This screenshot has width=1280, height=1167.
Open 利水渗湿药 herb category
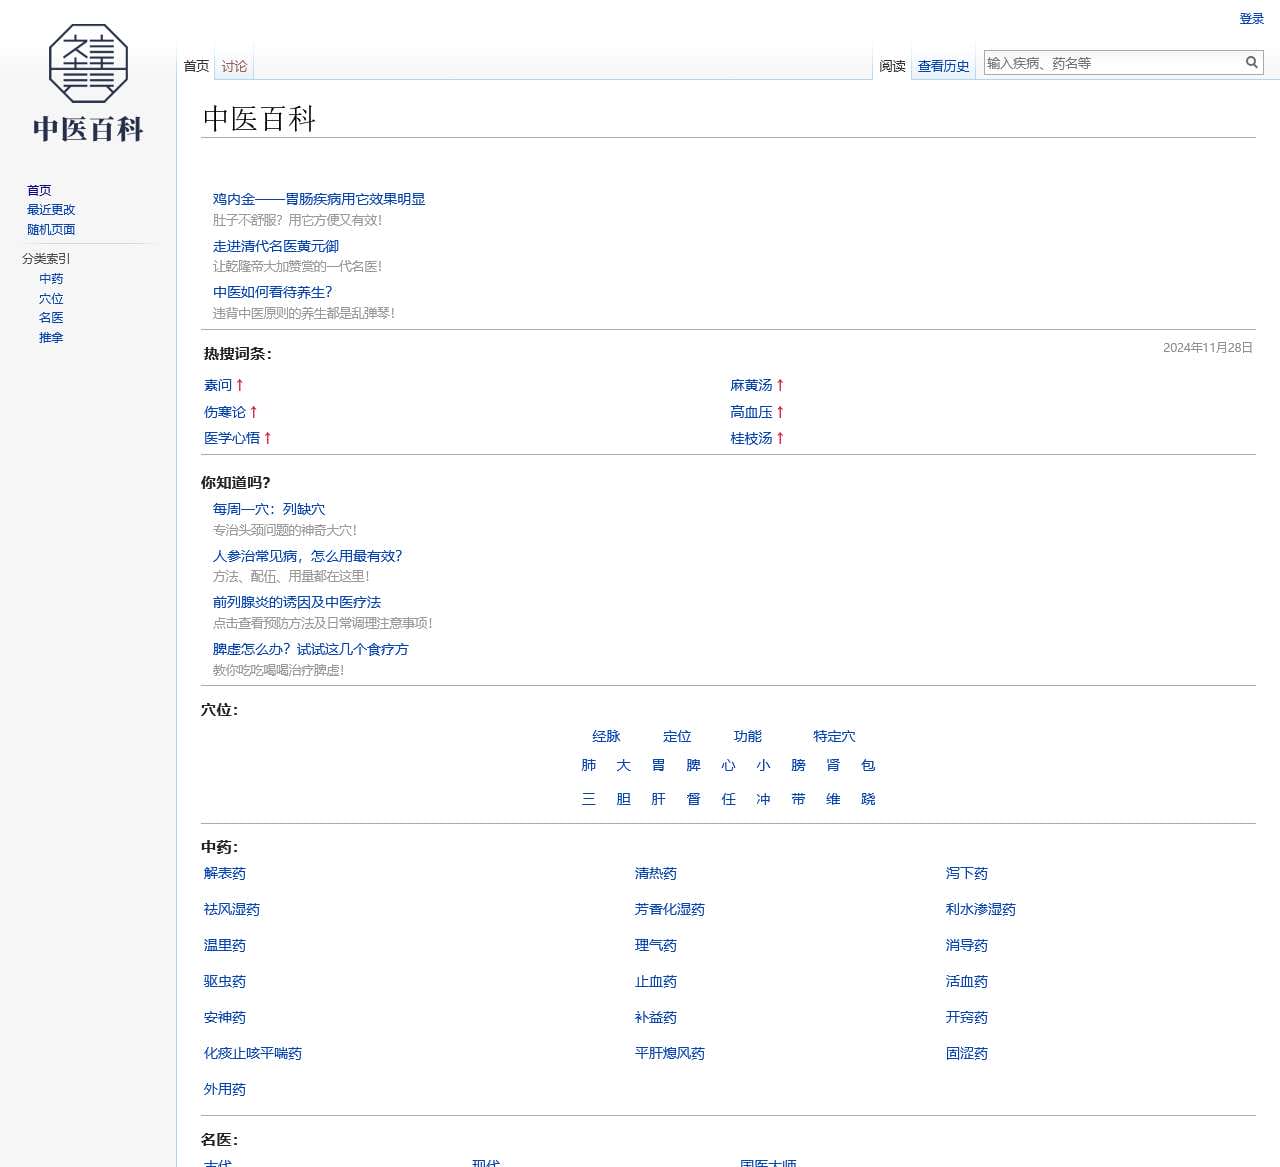(x=980, y=909)
